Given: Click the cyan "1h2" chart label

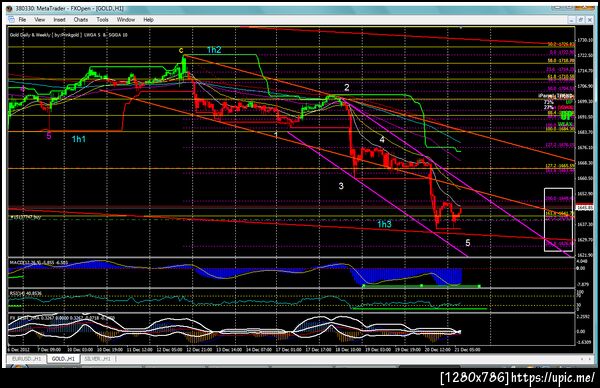Looking at the screenshot, I should click(214, 49).
